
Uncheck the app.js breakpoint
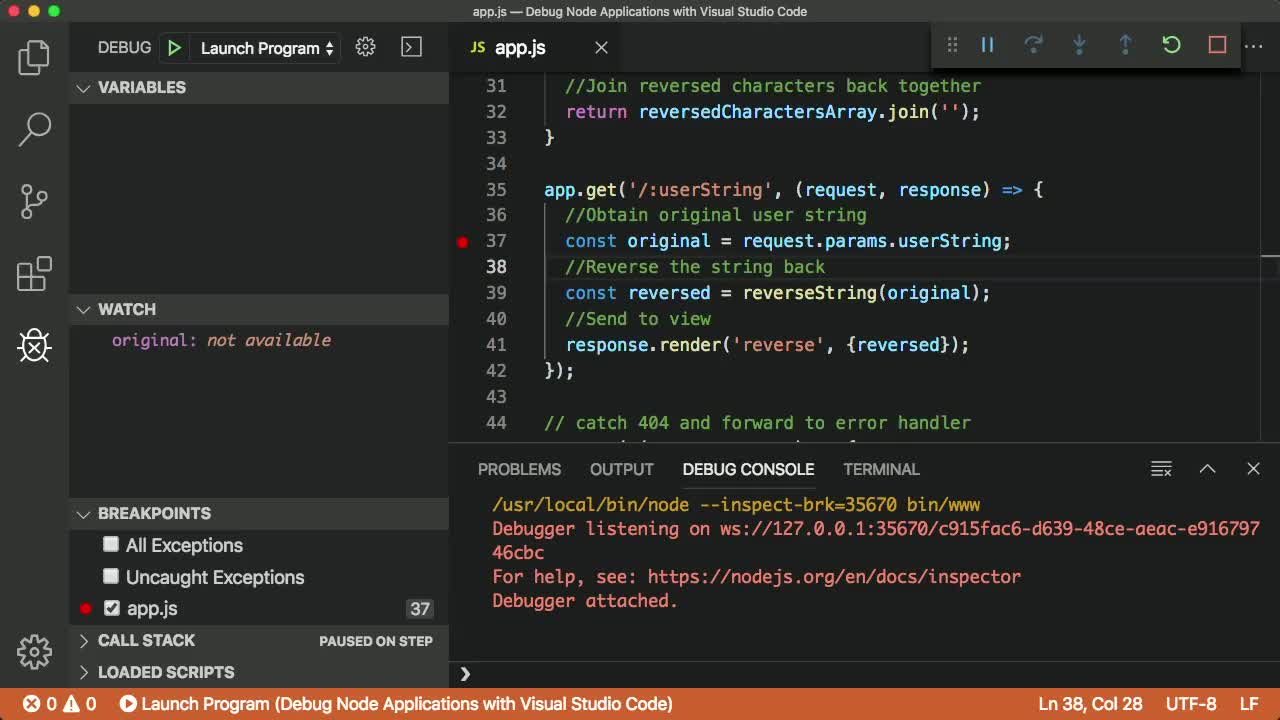pos(110,608)
